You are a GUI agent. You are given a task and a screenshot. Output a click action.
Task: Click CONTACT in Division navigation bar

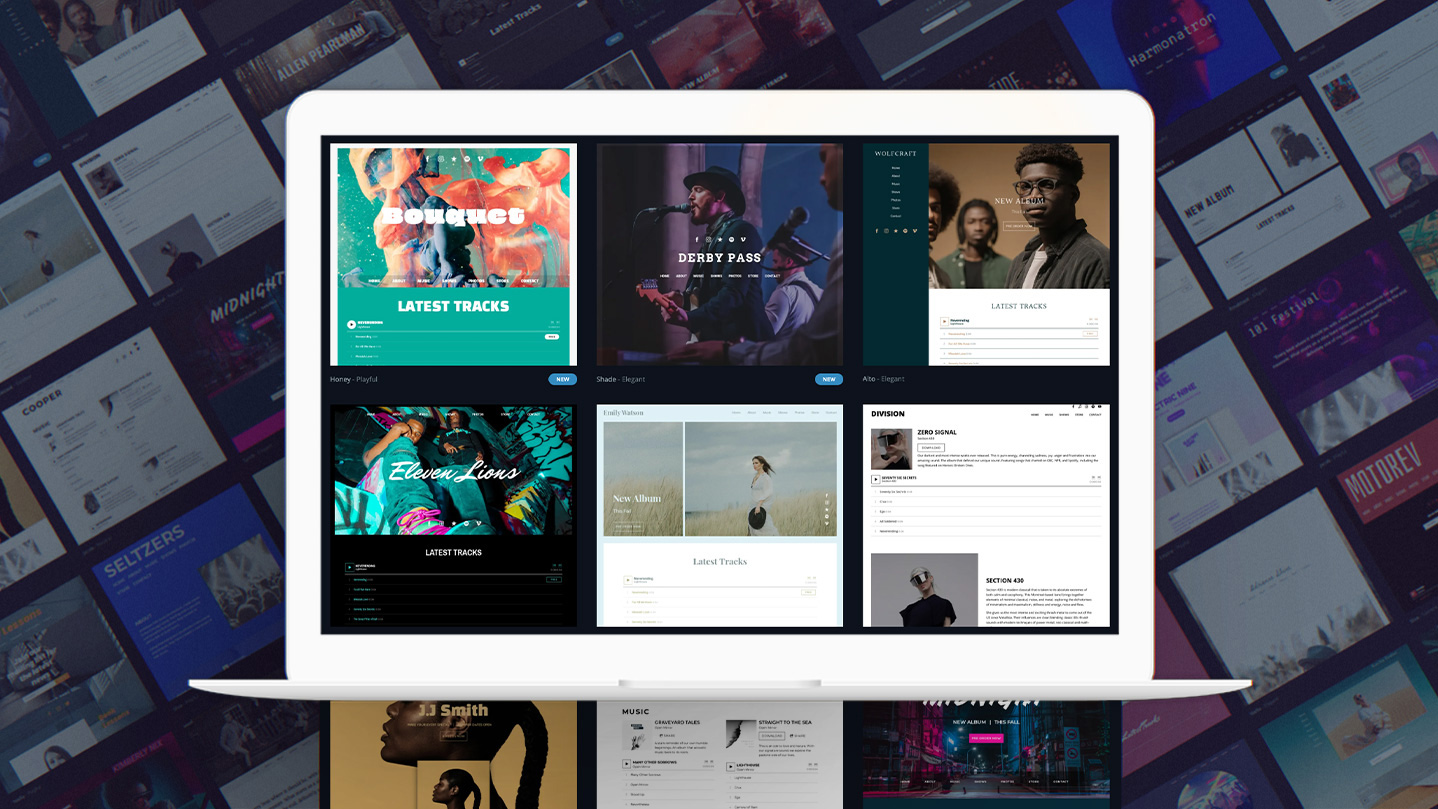(x=1095, y=414)
